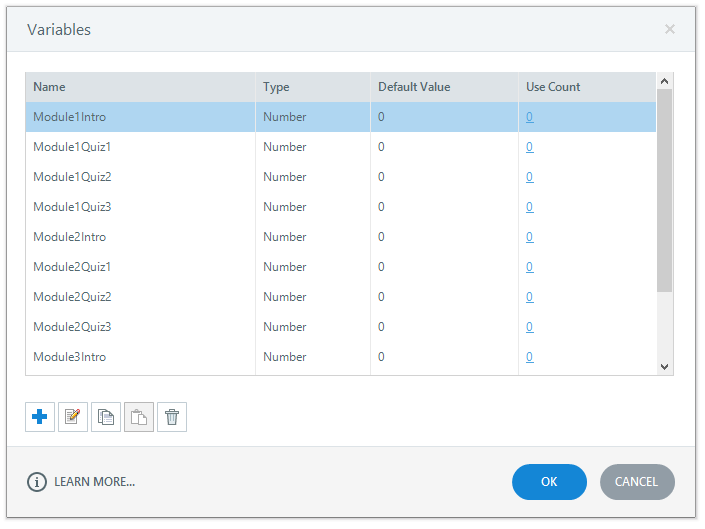Sort by the Type column header
The width and height of the screenshot is (705, 529).
click(276, 87)
